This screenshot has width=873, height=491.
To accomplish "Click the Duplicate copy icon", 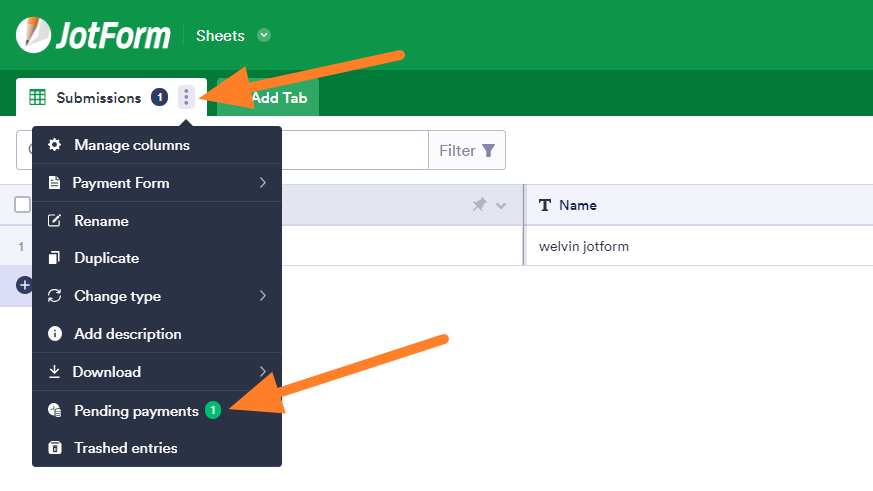I will (x=55, y=258).
